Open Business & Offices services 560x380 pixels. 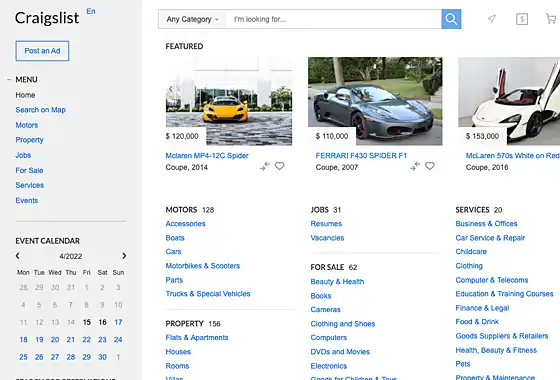tap(486, 224)
